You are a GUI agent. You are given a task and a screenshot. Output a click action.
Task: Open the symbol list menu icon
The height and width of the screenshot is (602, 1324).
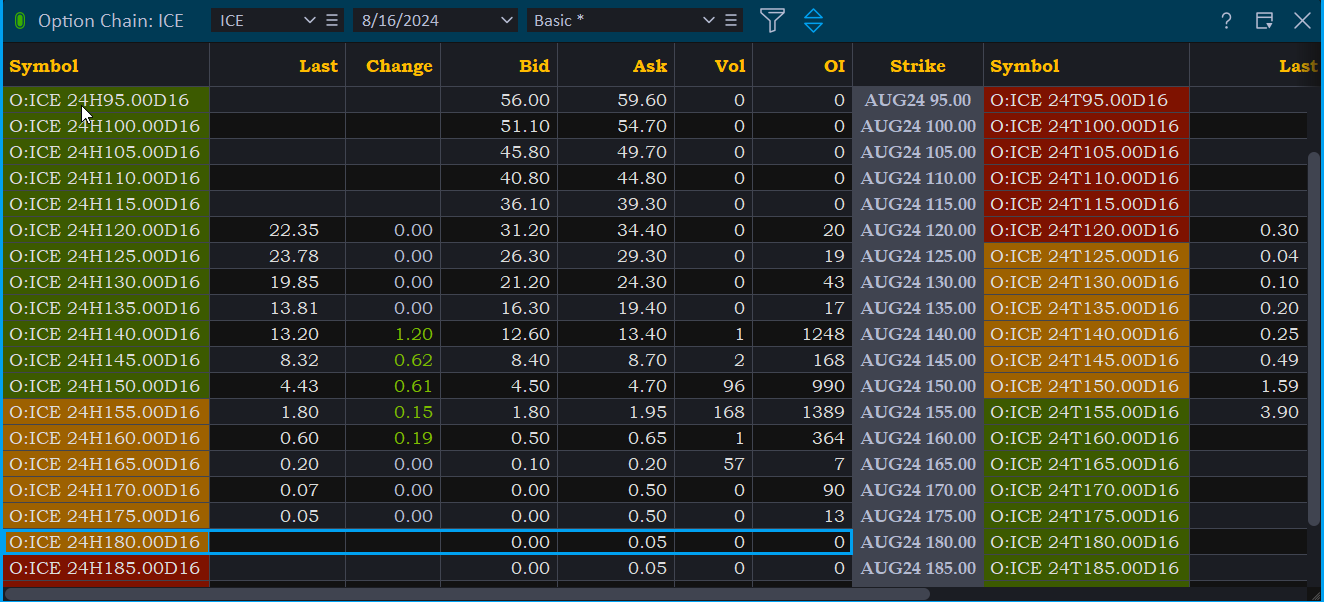tap(333, 20)
